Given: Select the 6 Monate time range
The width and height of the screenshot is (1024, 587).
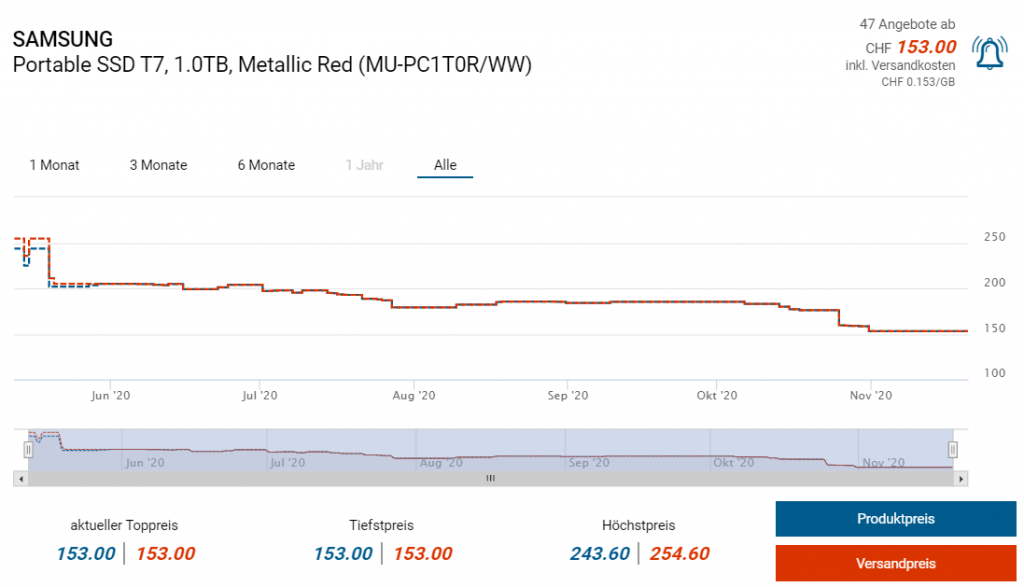Looking at the screenshot, I should coord(266,165).
